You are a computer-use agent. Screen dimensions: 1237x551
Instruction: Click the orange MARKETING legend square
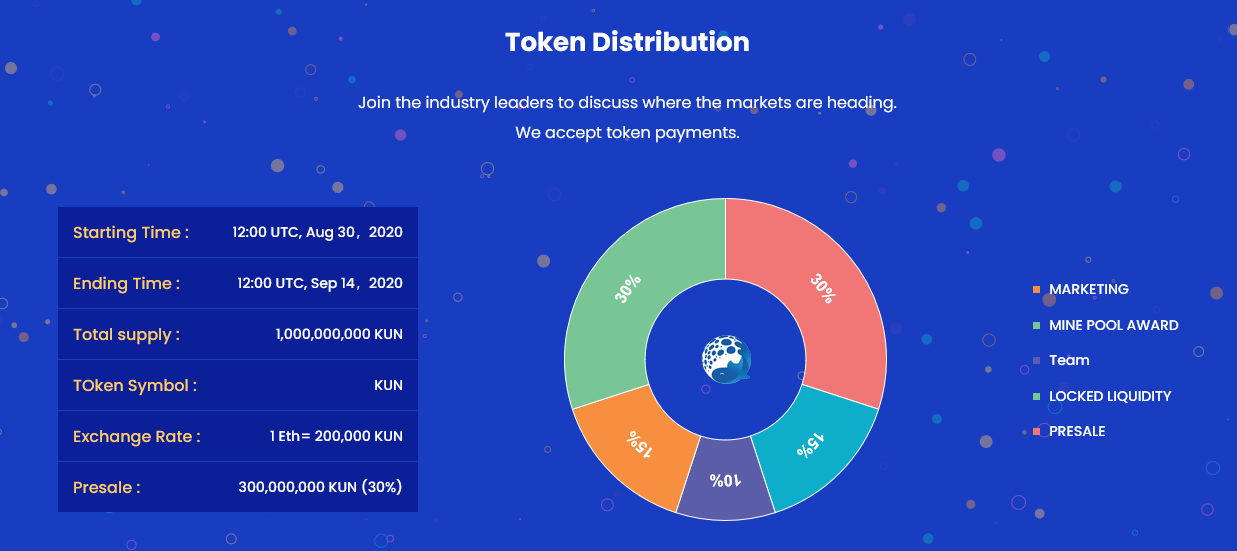click(1036, 290)
